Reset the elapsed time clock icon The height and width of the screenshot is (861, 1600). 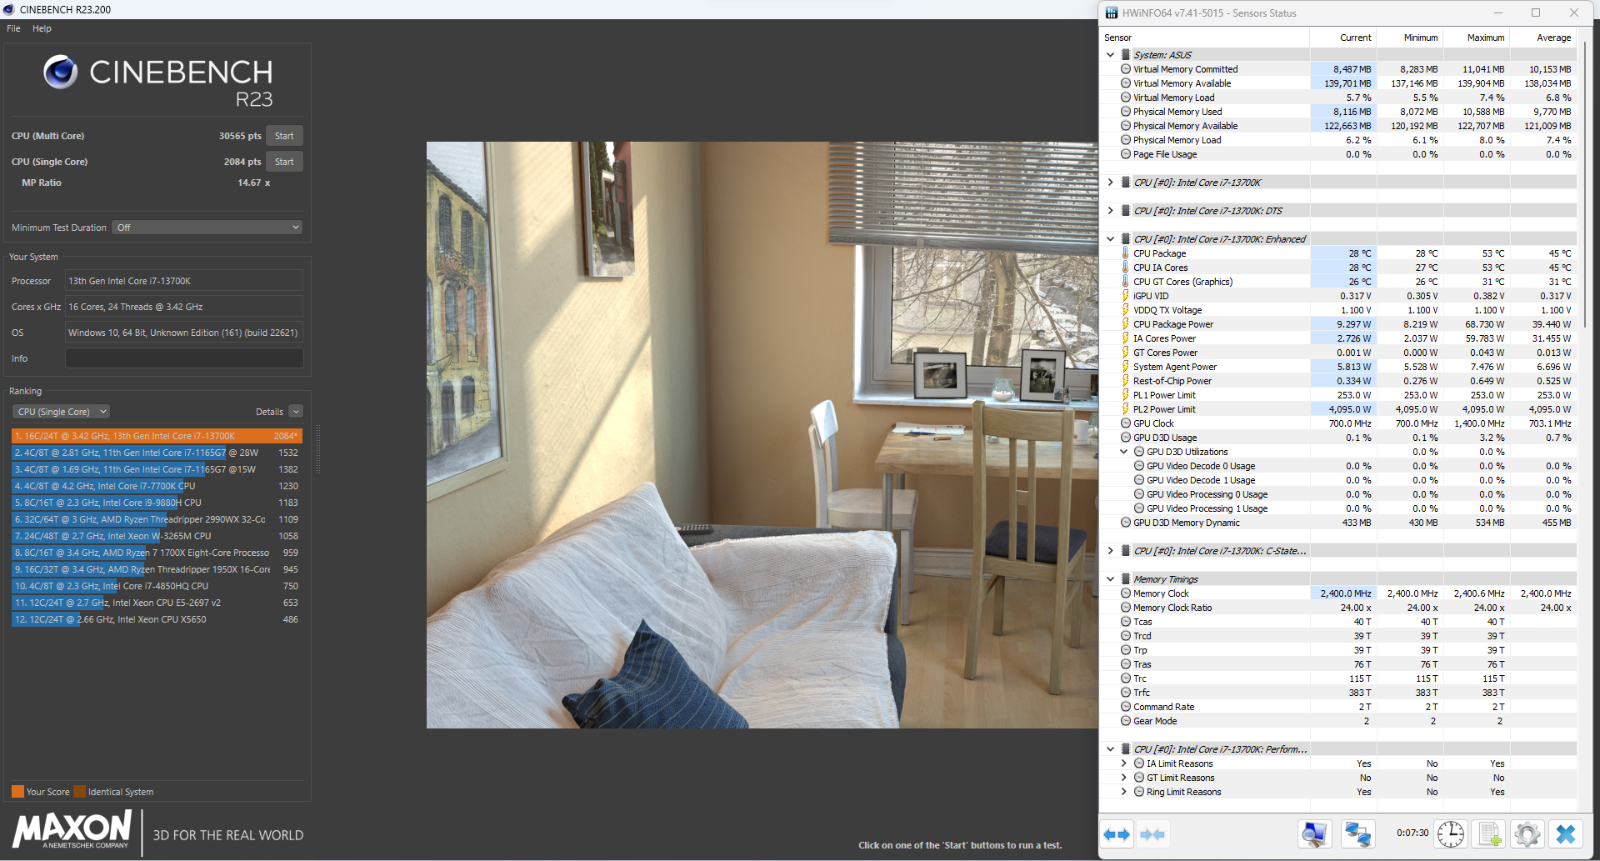tap(1450, 834)
